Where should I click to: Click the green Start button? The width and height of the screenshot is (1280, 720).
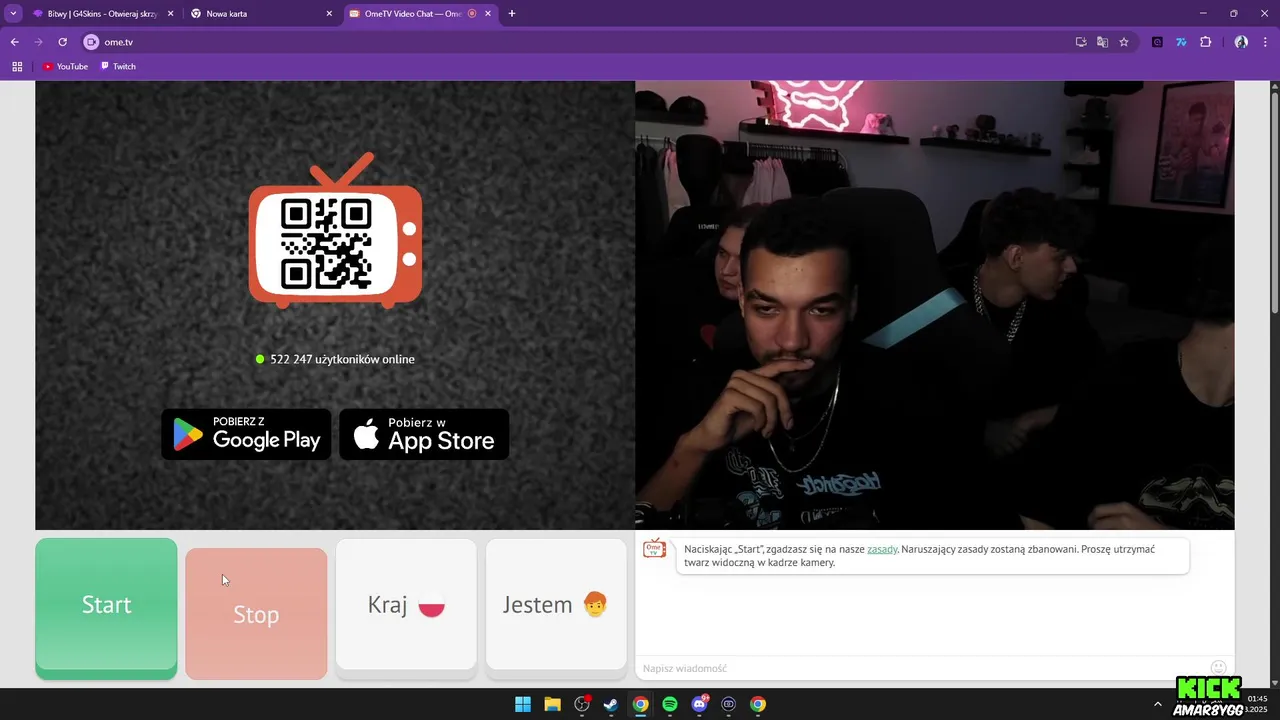[106, 608]
